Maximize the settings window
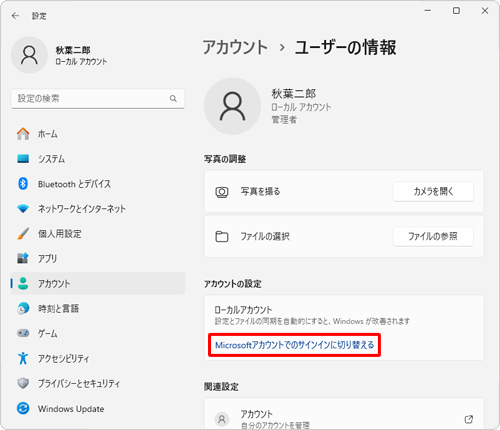The width and height of the screenshot is (500, 430). click(456, 11)
